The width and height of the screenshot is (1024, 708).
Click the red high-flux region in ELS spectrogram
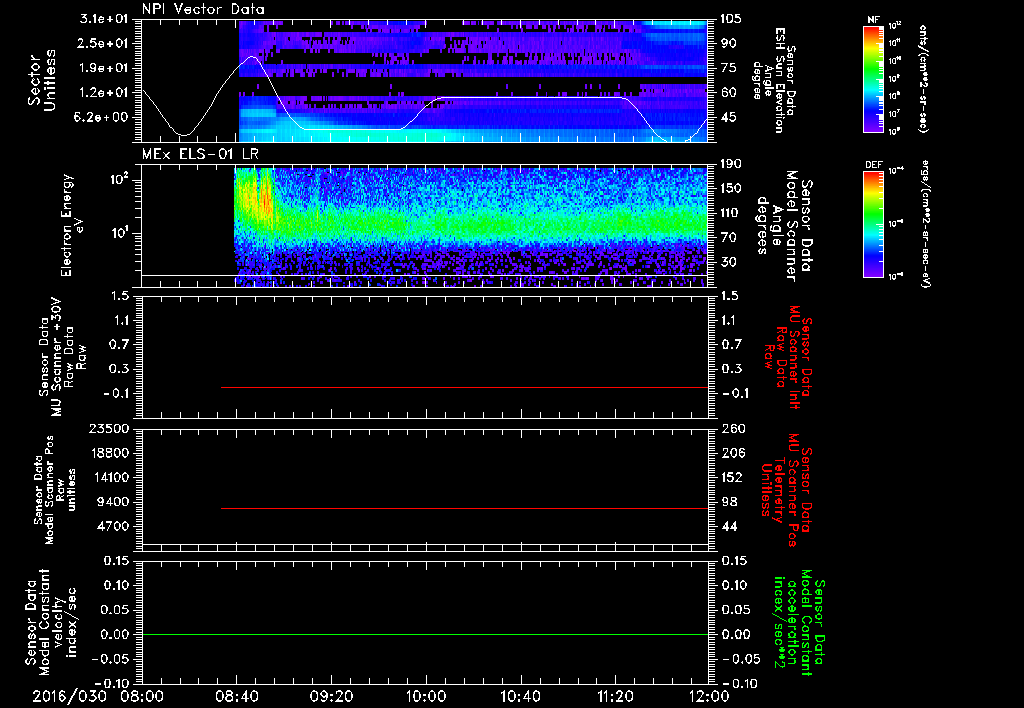[265, 196]
